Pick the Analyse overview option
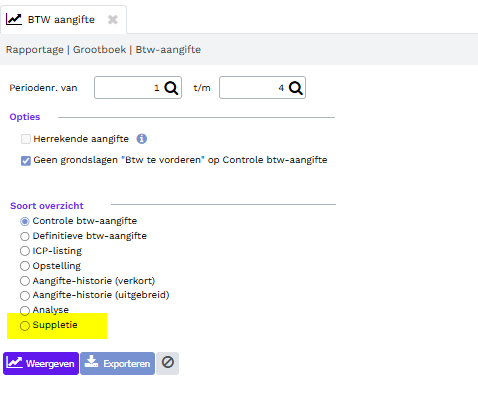Viewport: 478px width, 402px height. click(25, 310)
